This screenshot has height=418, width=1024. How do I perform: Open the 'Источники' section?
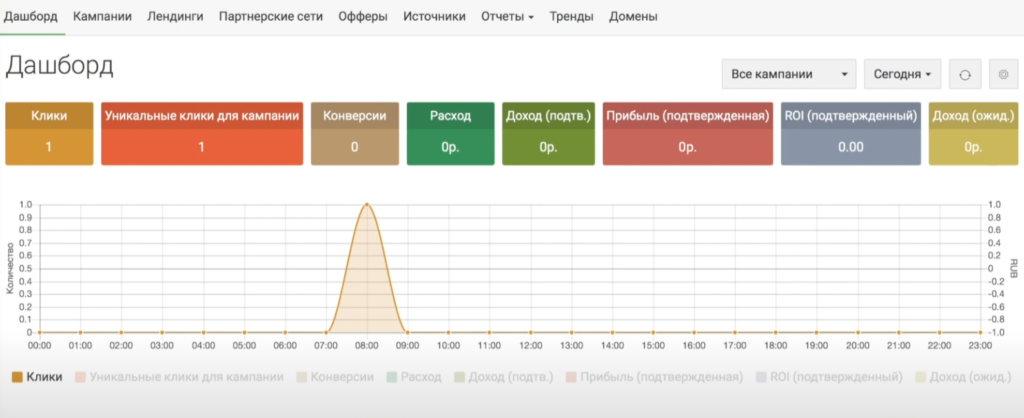click(434, 17)
